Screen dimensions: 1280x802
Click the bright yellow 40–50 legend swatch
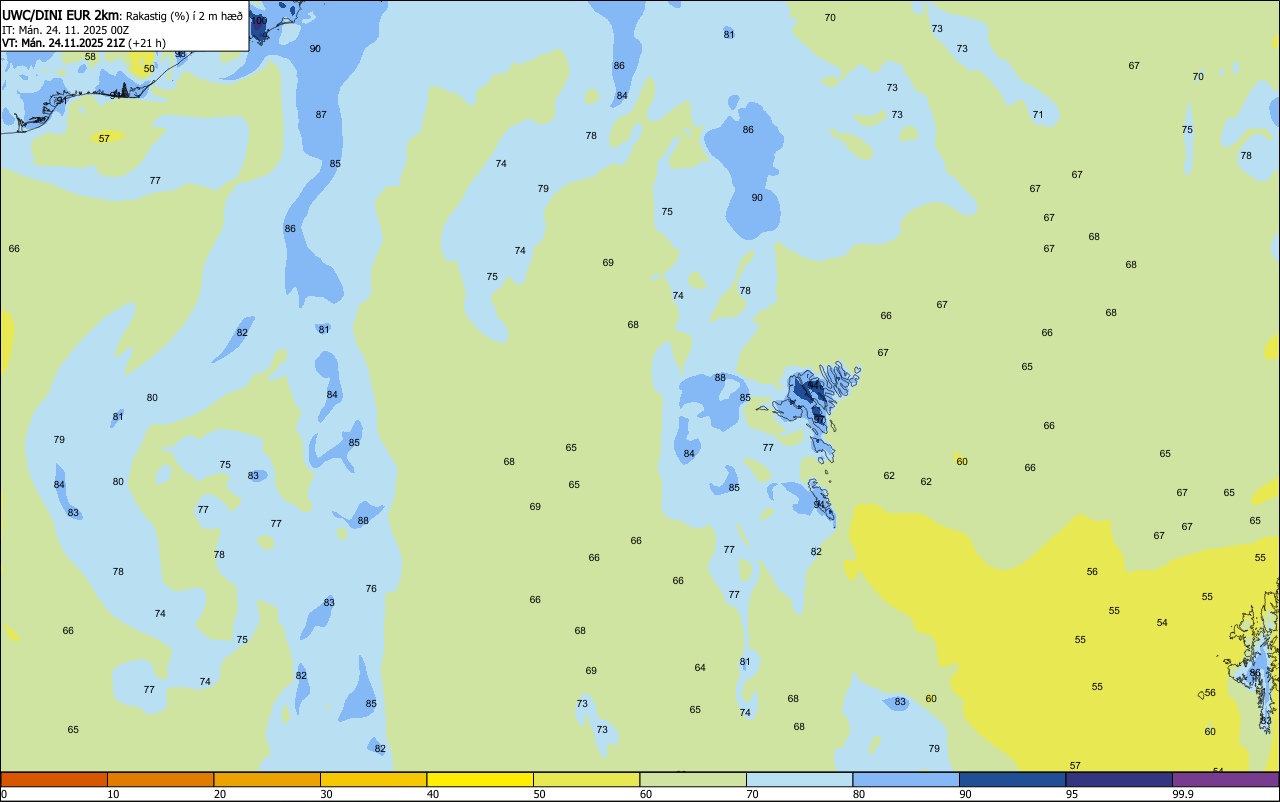point(480,779)
